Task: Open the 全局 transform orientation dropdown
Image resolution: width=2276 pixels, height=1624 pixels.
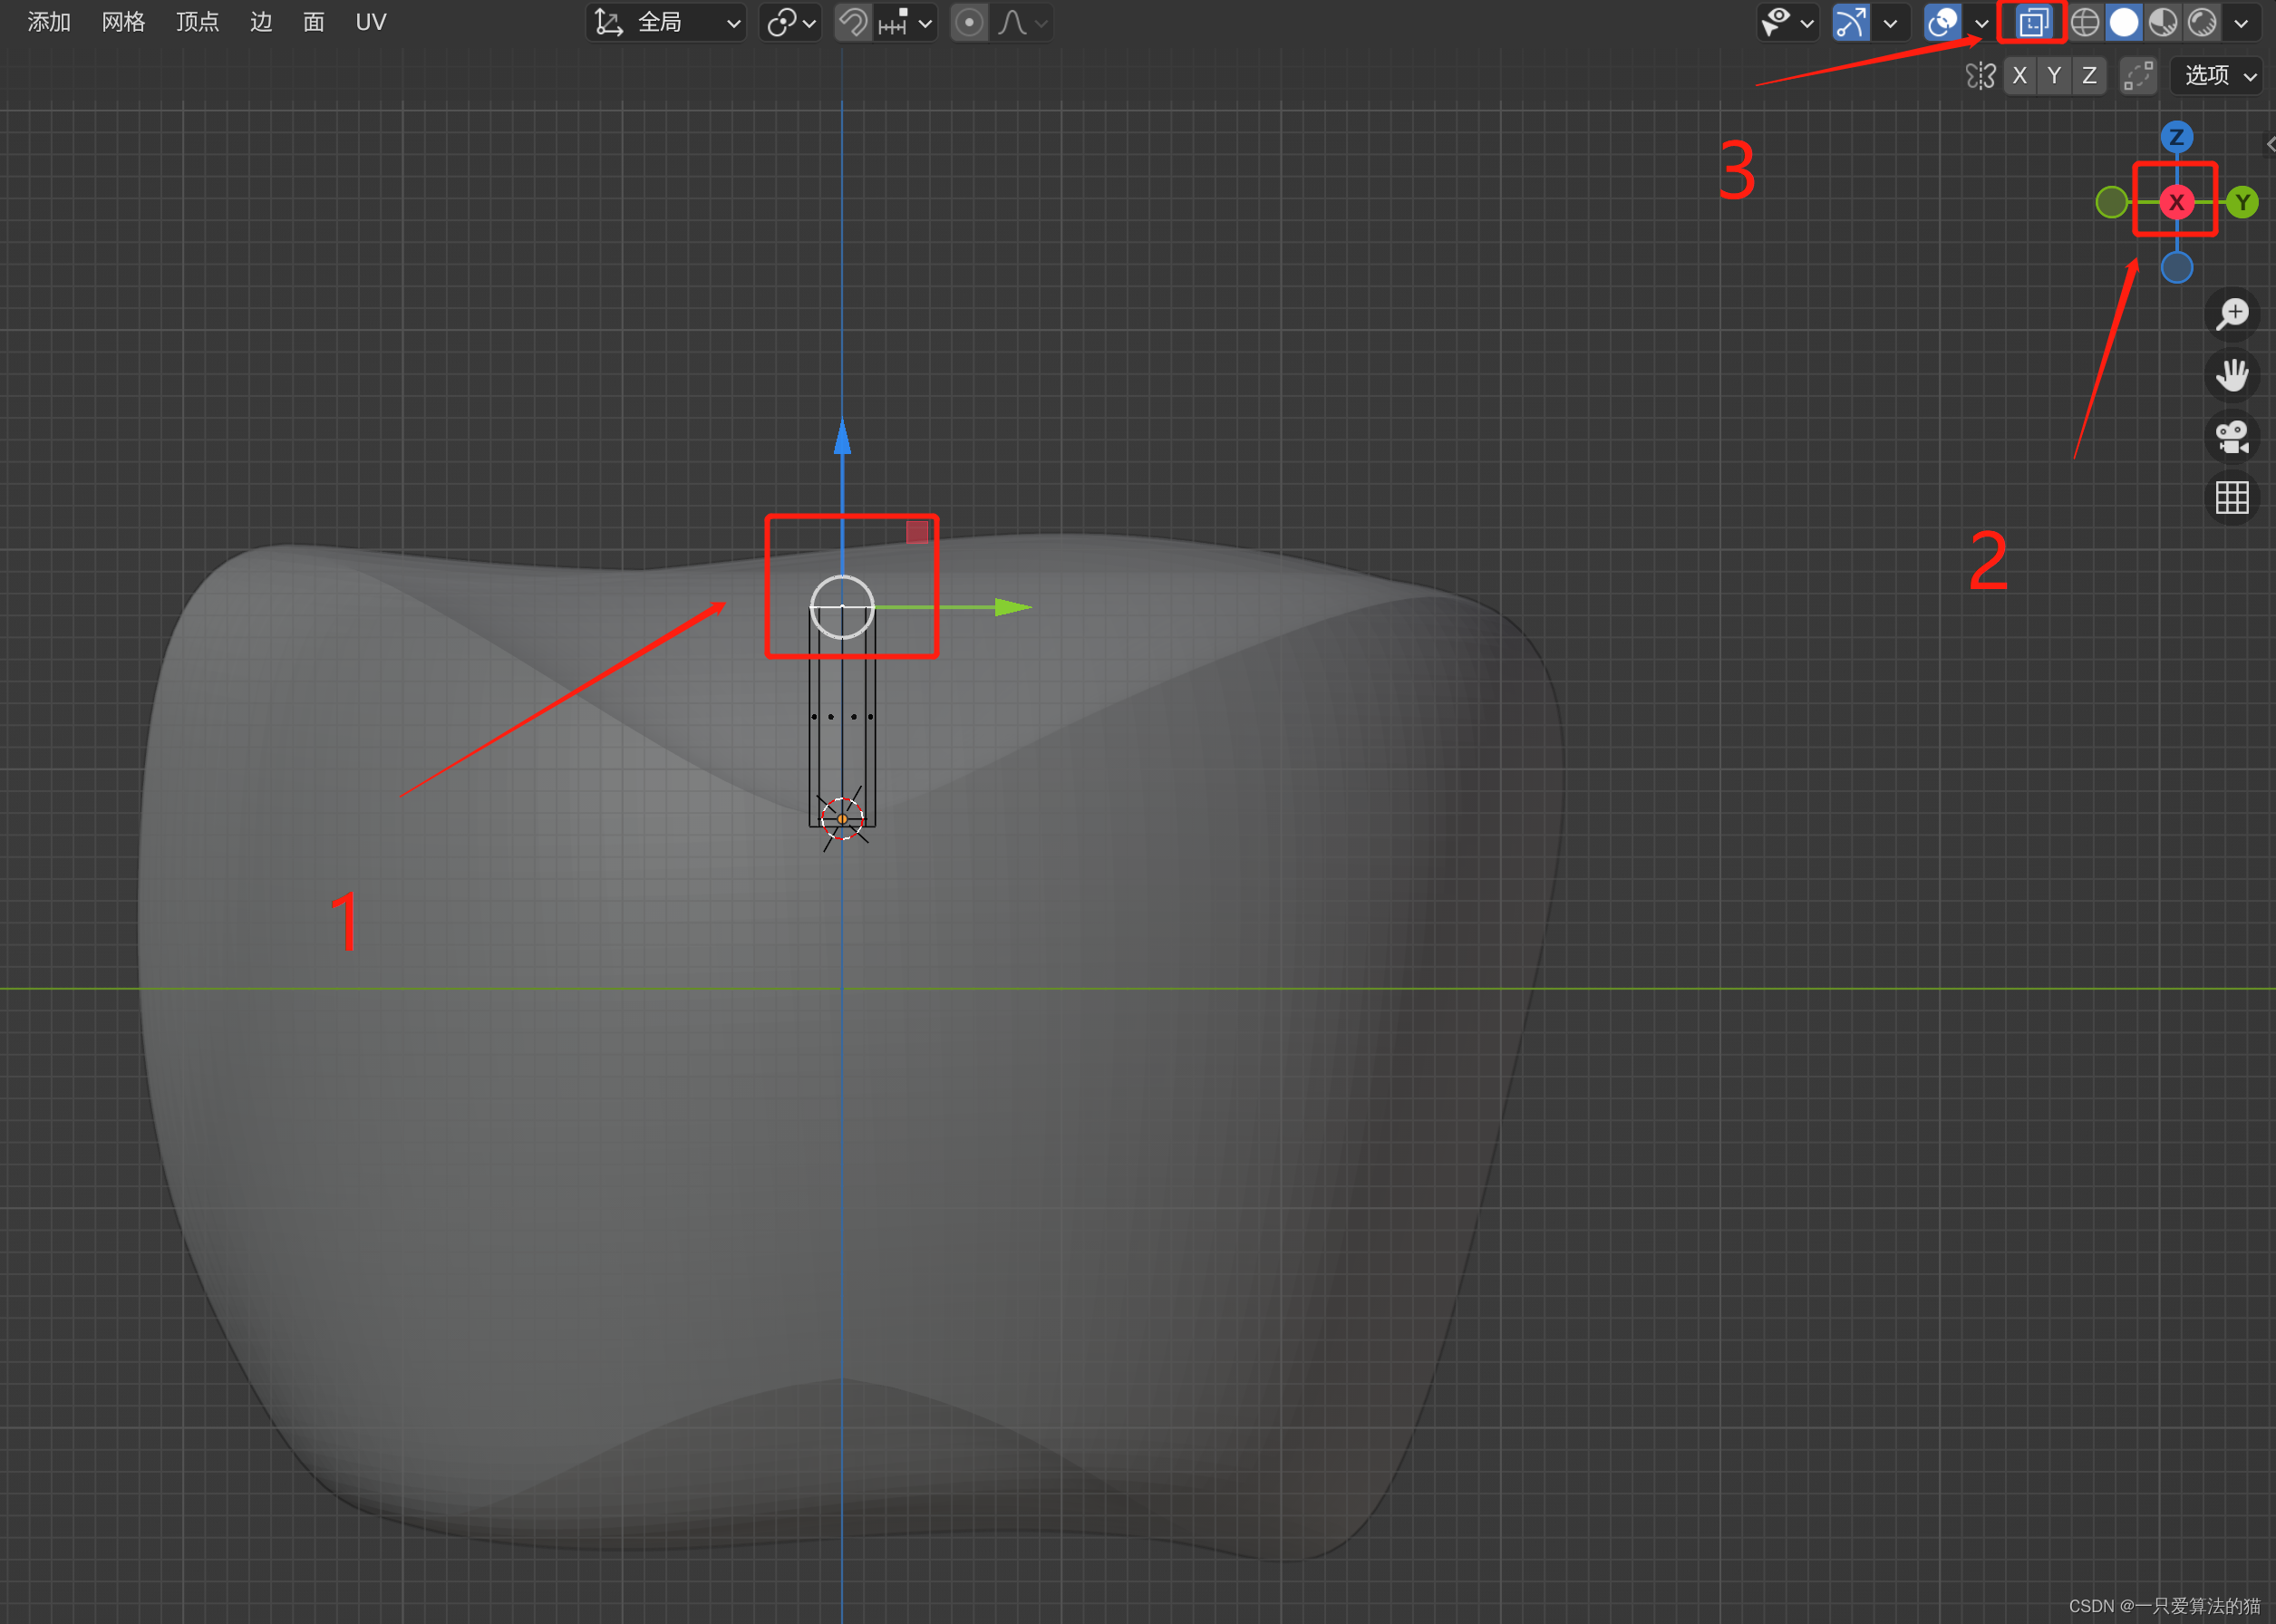Action: tap(667, 22)
